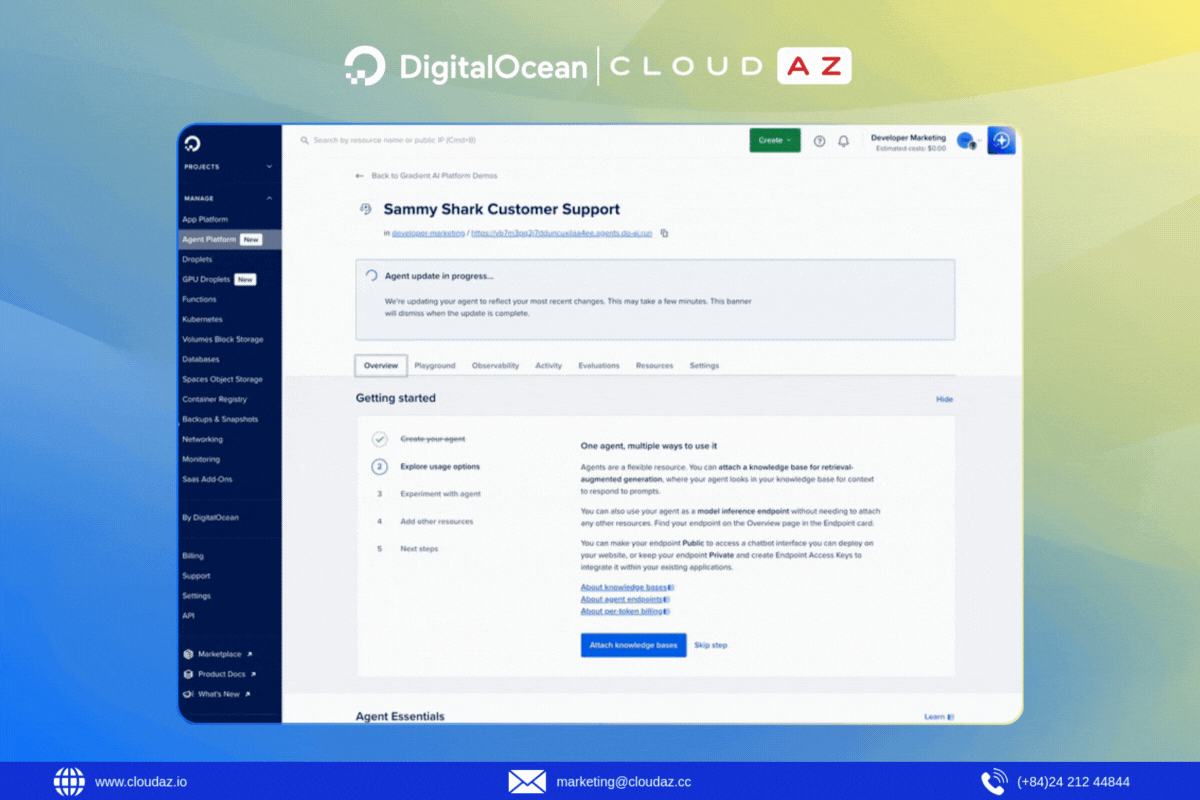Select step Experiment with agent
Screen dimensions: 1200x800
[x=440, y=494]
